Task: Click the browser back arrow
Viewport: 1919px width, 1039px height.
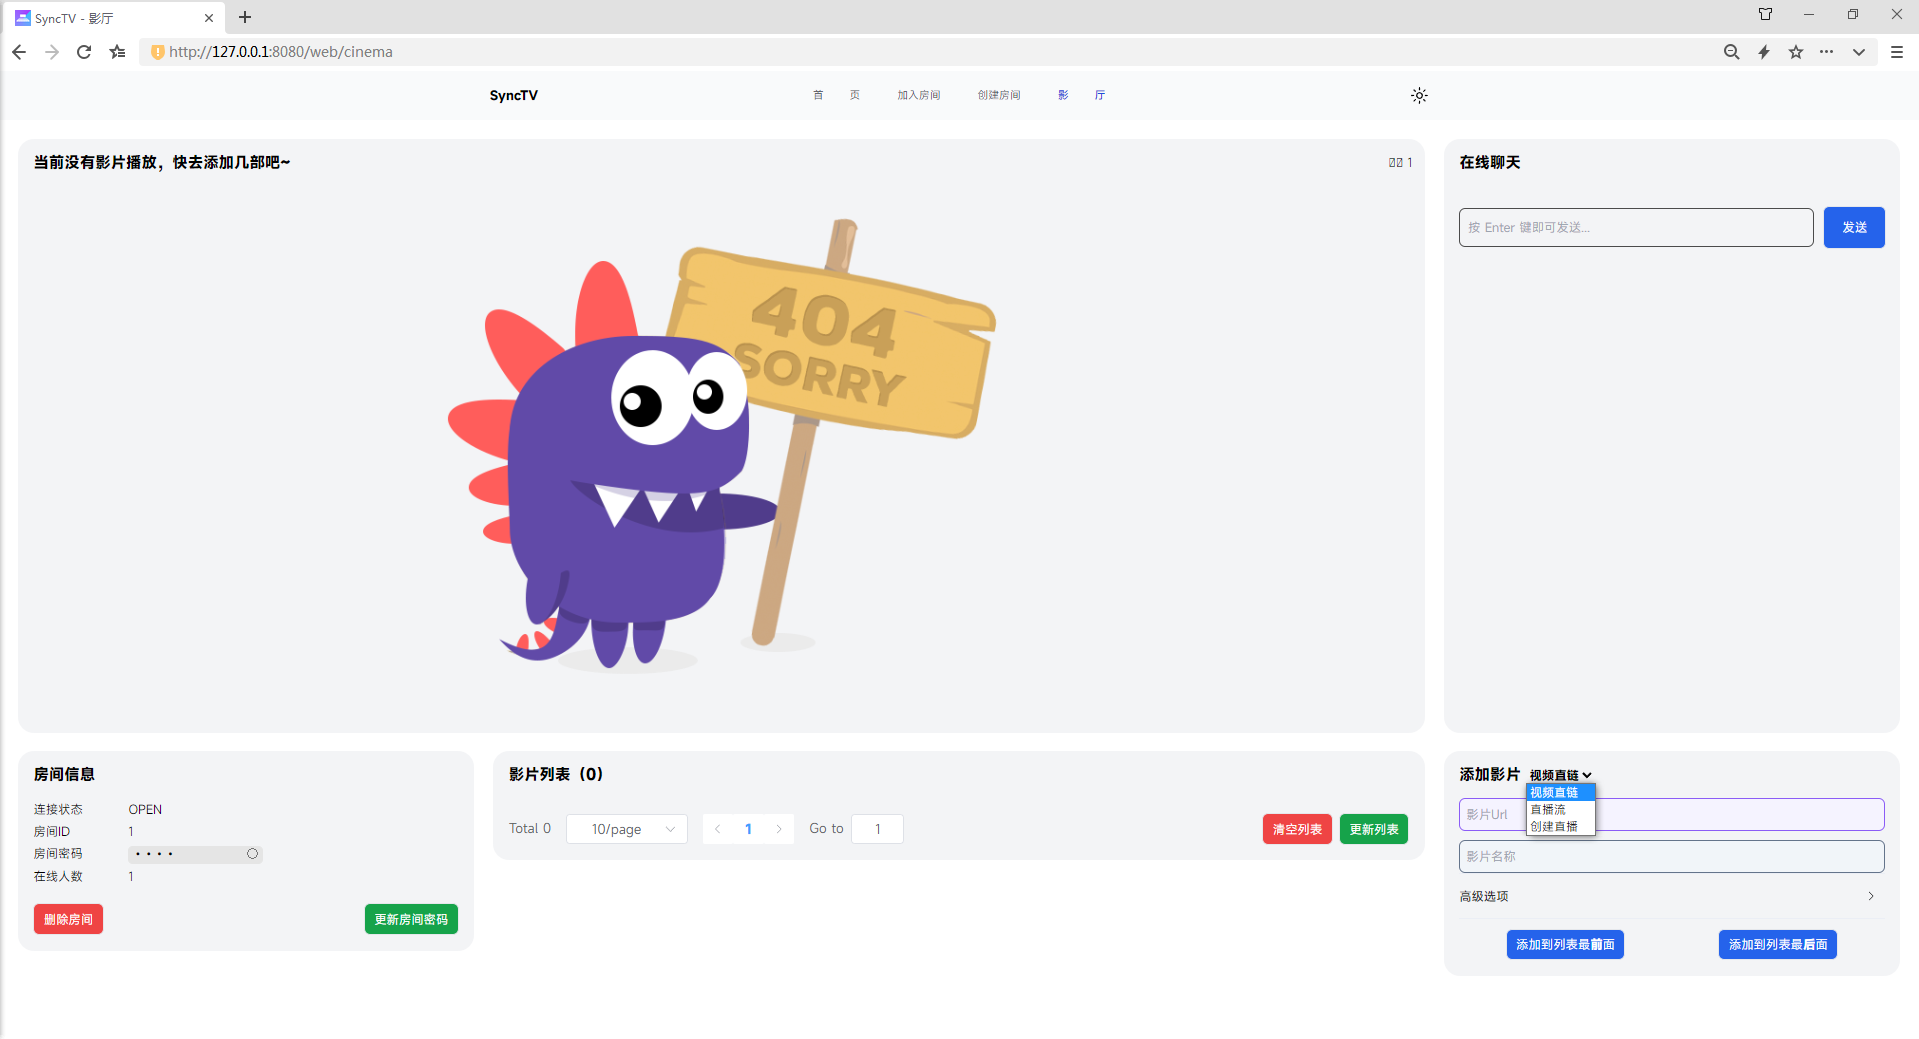Action: point(19,52)
